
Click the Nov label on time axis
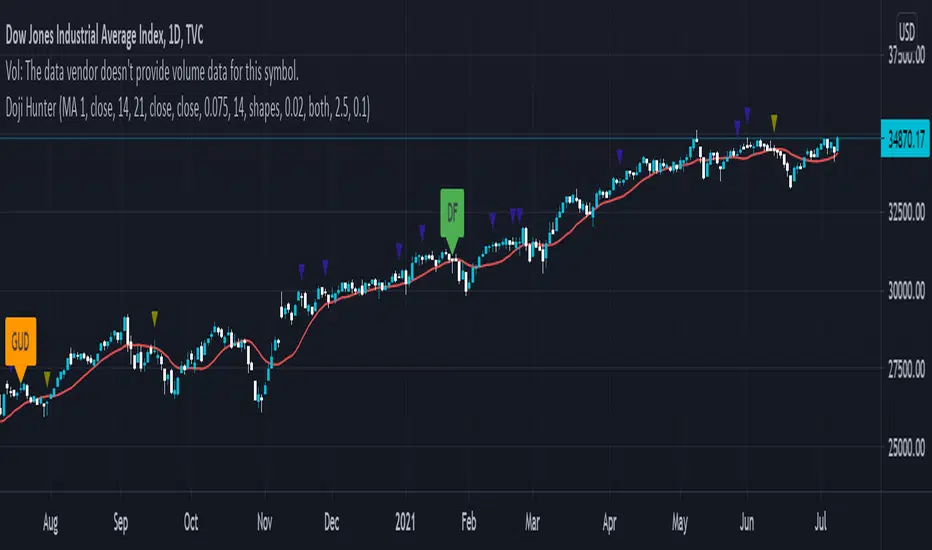(265, 522)
